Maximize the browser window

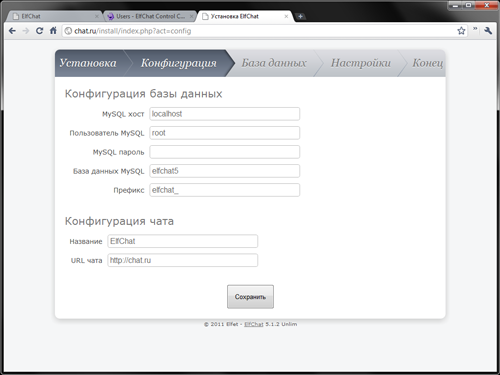[x=468, y=5]
